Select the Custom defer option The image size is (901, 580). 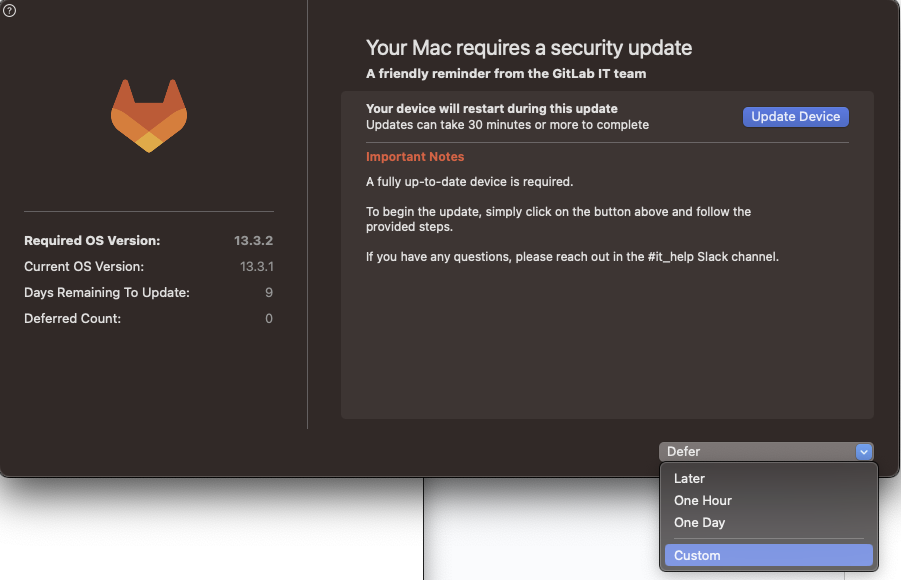[697, 556]
